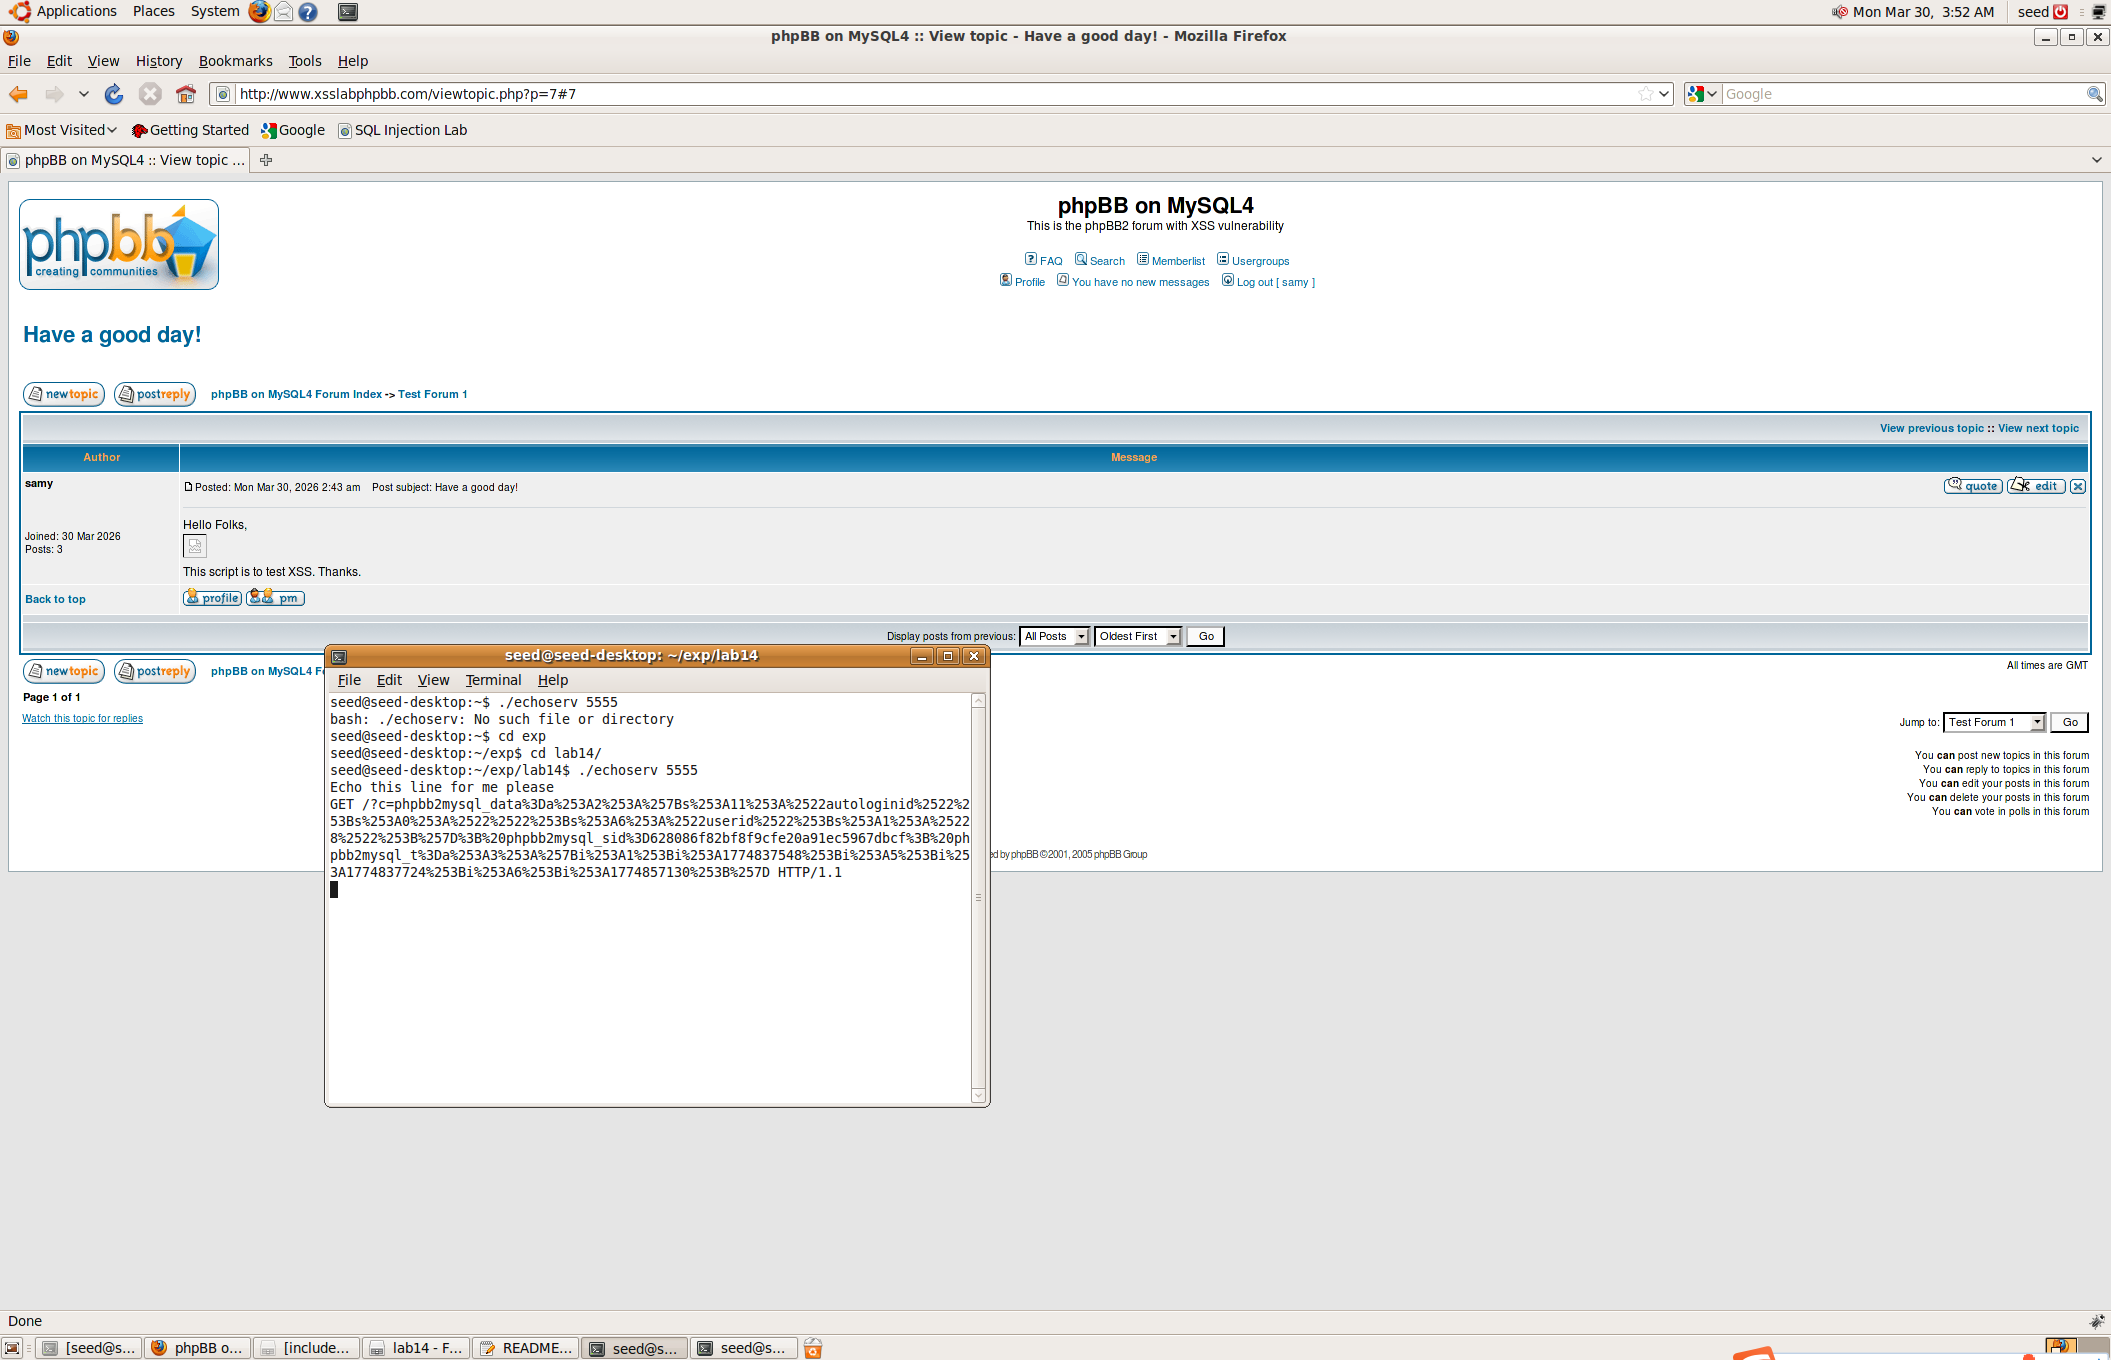The width and height of the screenshot is (2111, 1360).
Task: Open the Terminal menu in the terminal window
Action: click(493, 680)
